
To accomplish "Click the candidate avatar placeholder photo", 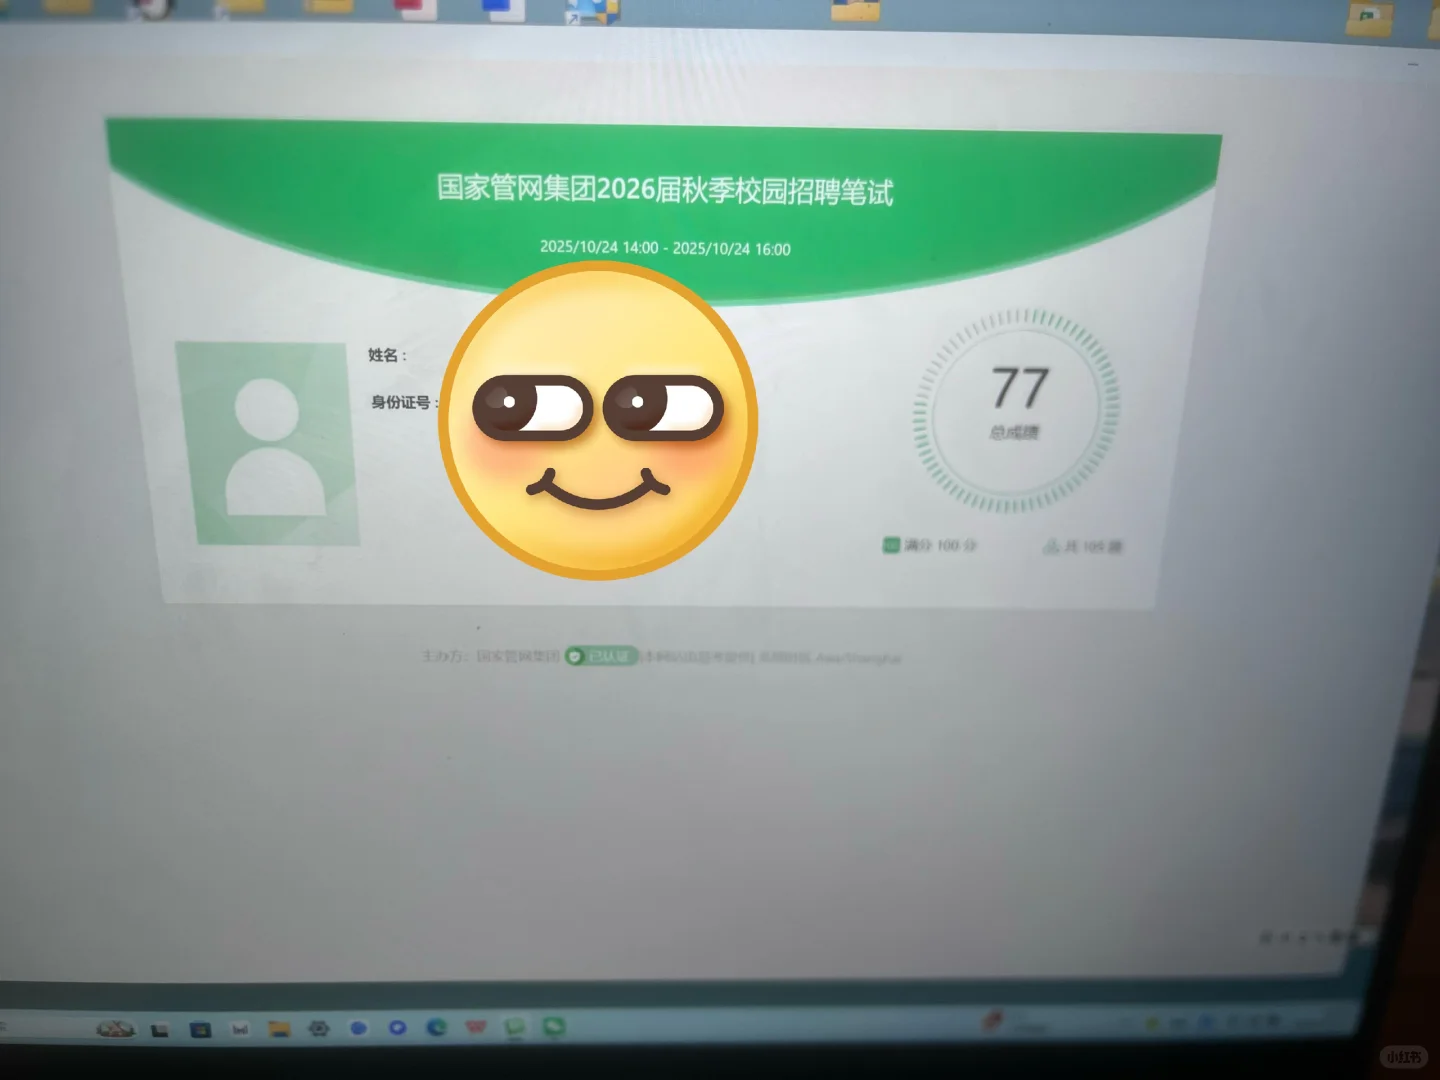I will pos(267,444).
